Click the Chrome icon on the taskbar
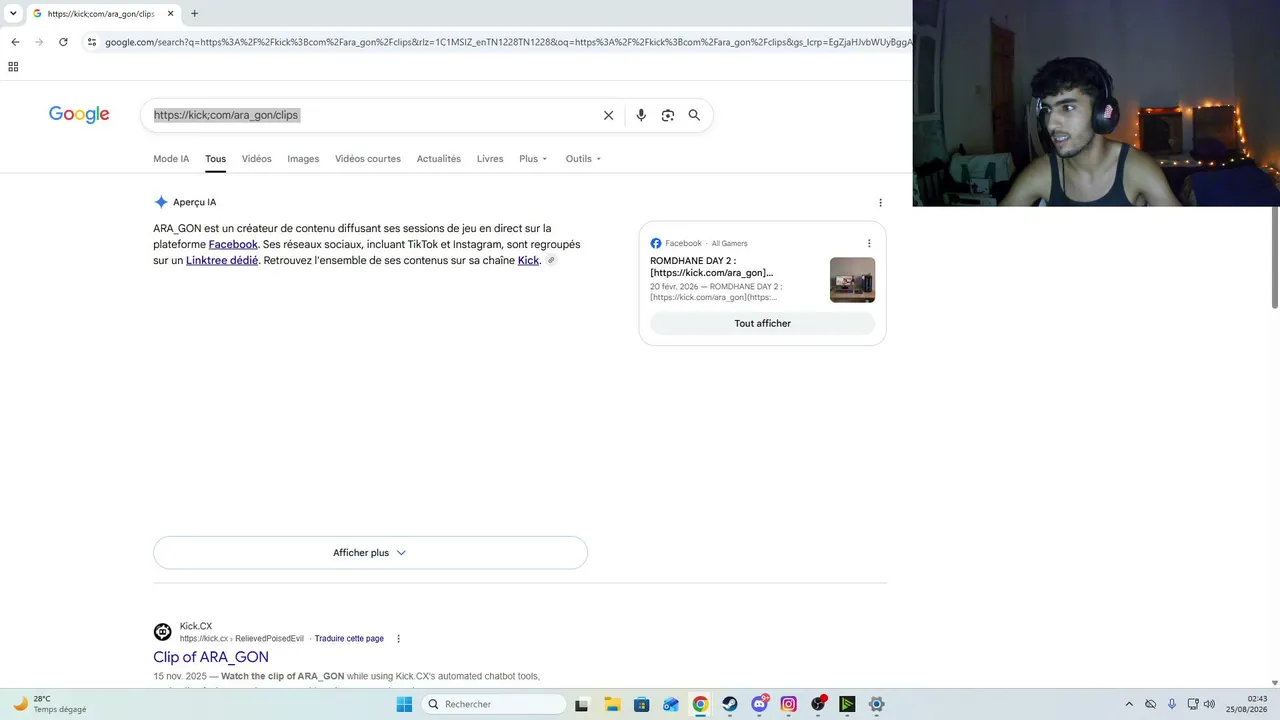The width and height of the screenshot is (1280, 720). pos(700,704)
